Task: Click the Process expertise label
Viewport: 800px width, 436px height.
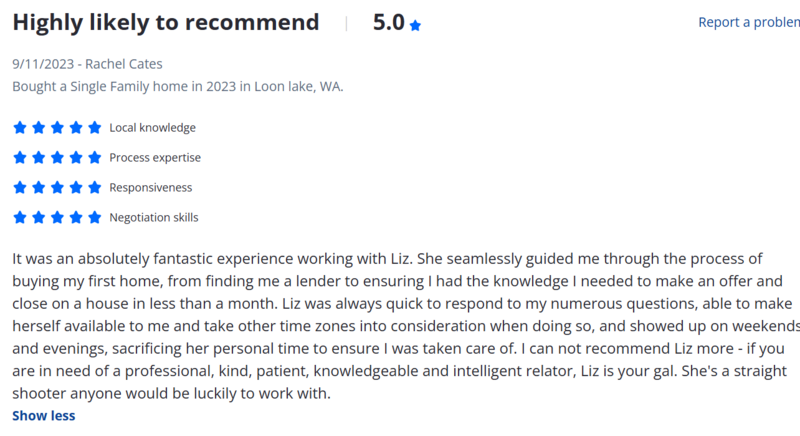Action: 155,158
